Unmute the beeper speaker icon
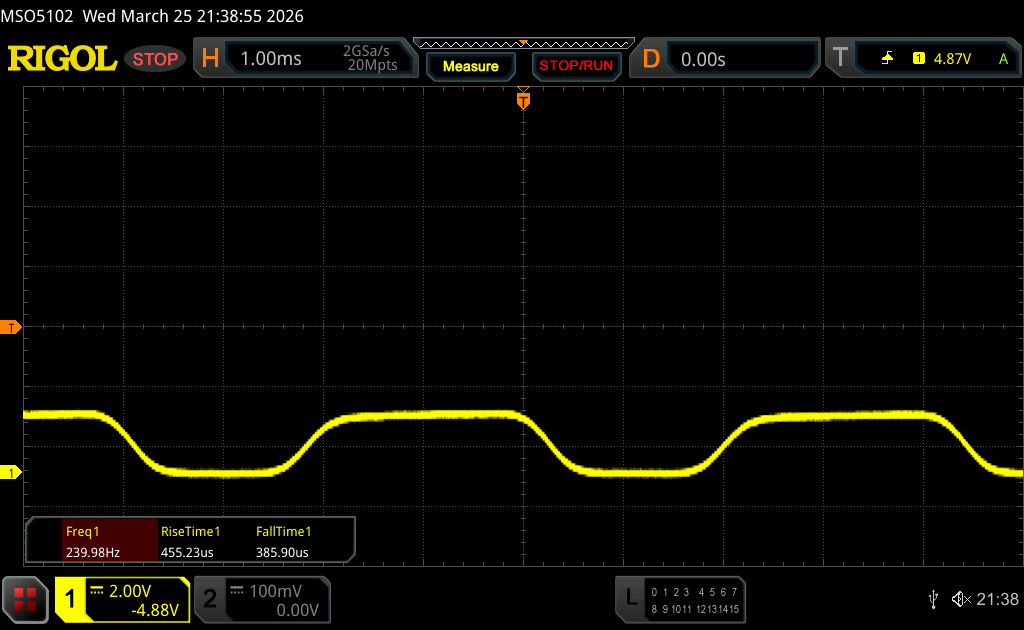The width and height of the screenshot is (1024, 630). (x=960, y=599)
